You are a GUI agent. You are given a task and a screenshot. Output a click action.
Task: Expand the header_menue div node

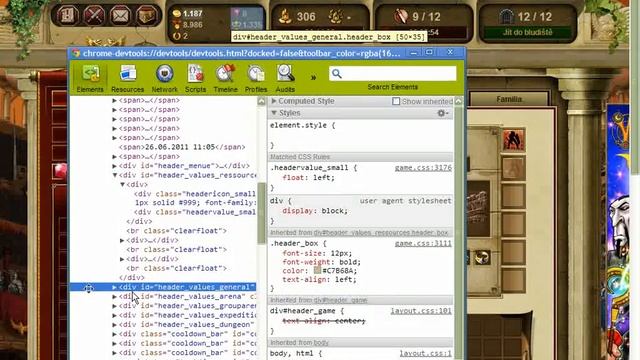115,166
